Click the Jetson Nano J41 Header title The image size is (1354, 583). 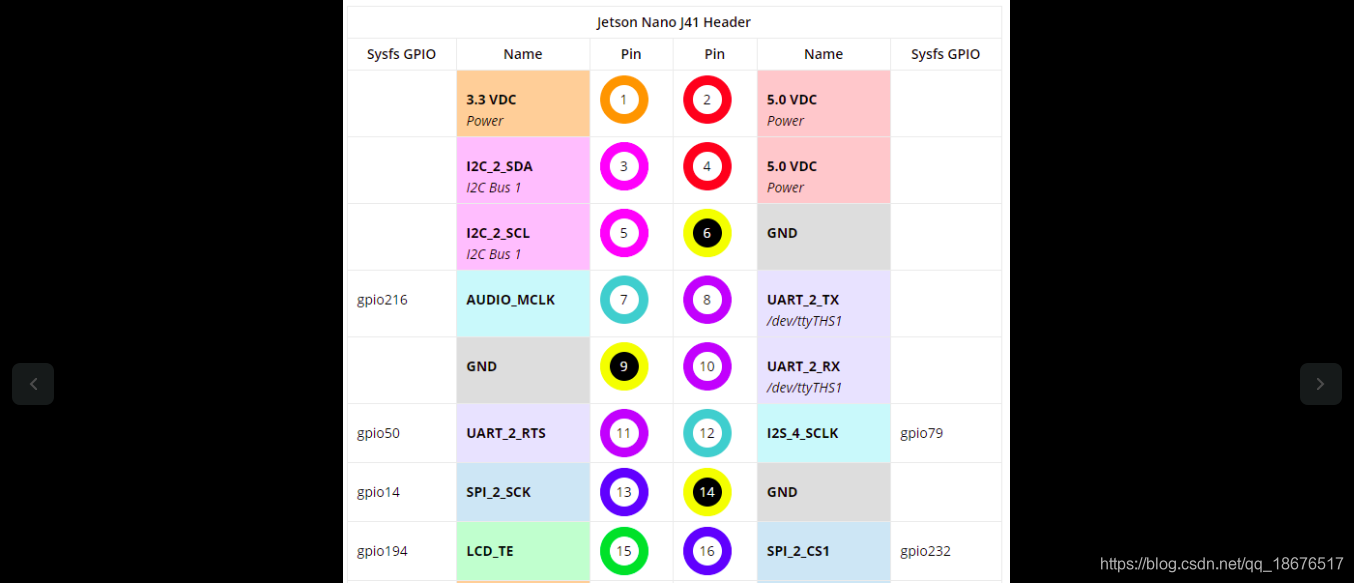(674, 22)
